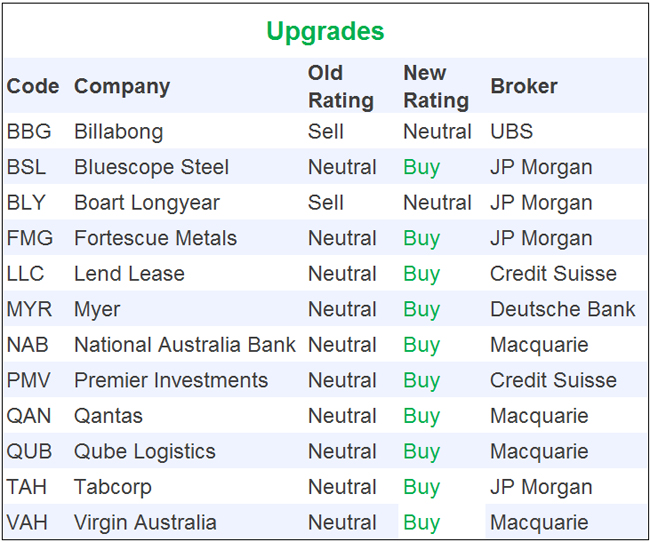Click the Deutsche Bank broker cell
The height and width of the screenshot is (542, 650).
(x=562, y=309)
